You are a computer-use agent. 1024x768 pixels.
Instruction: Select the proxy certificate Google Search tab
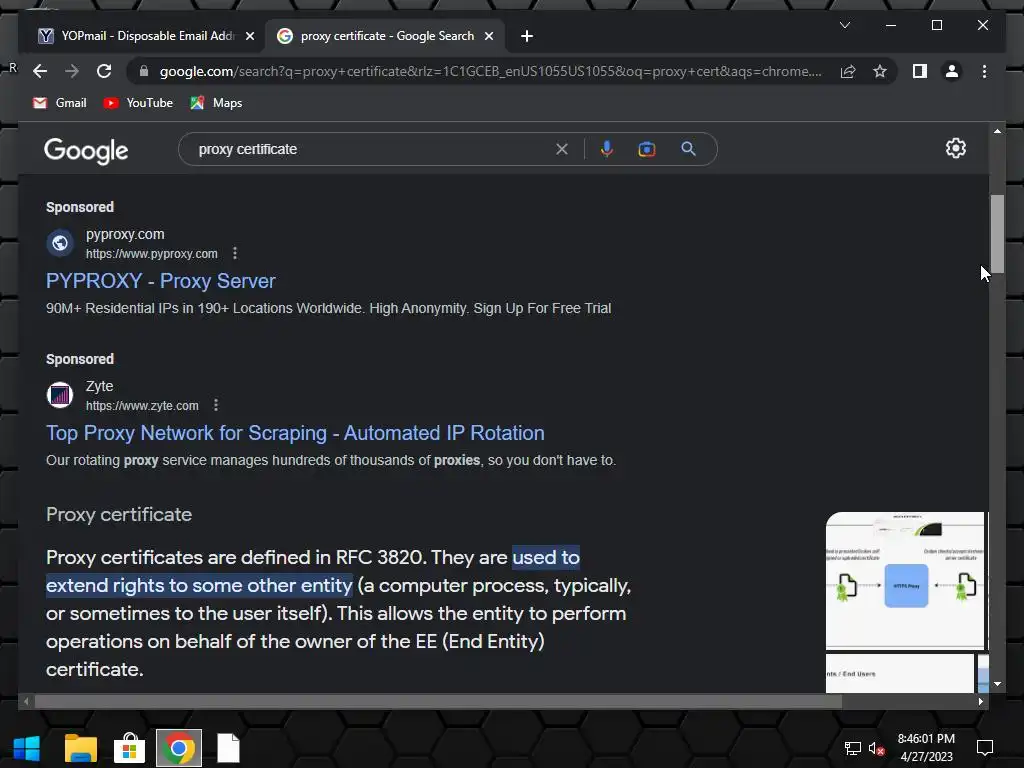pos(387,36)
